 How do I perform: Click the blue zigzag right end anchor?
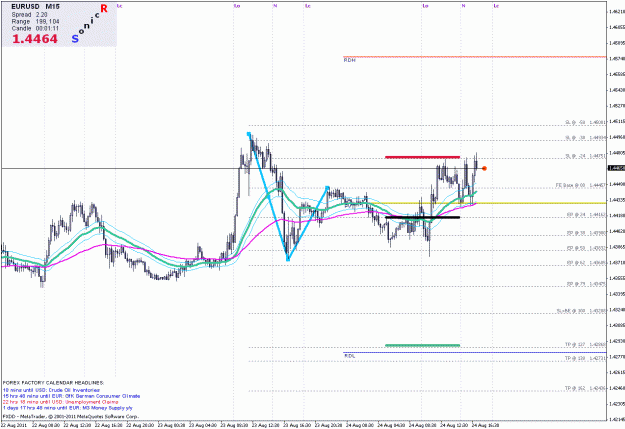click(327, 187)
